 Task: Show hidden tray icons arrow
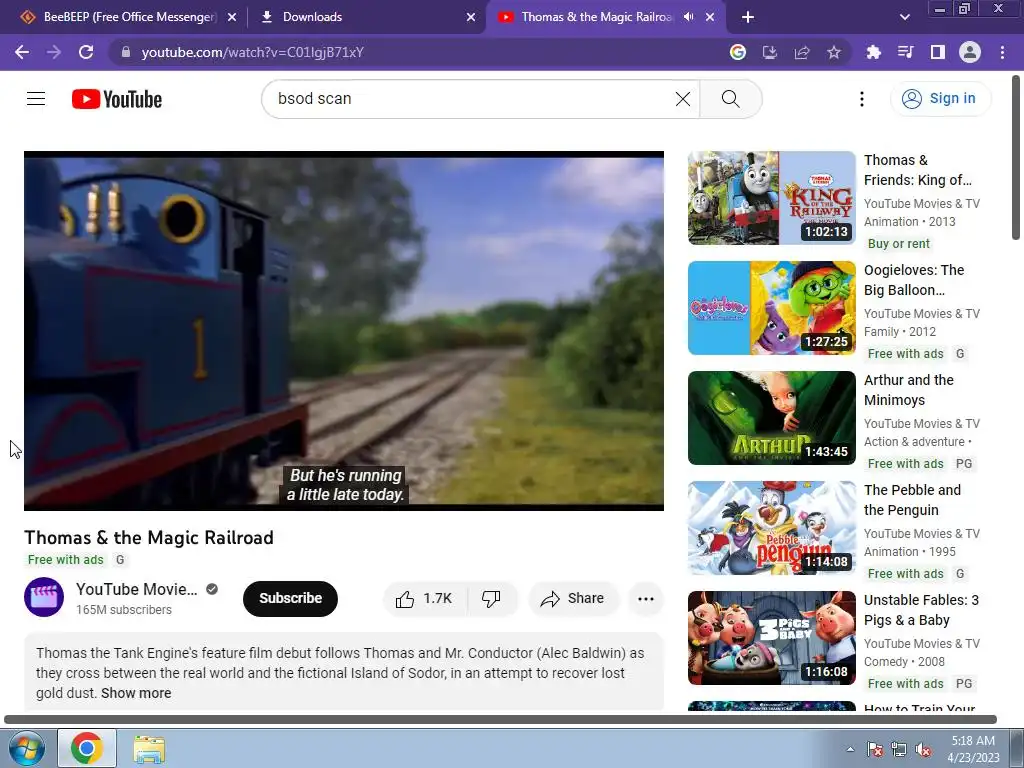tap(850, 749)
